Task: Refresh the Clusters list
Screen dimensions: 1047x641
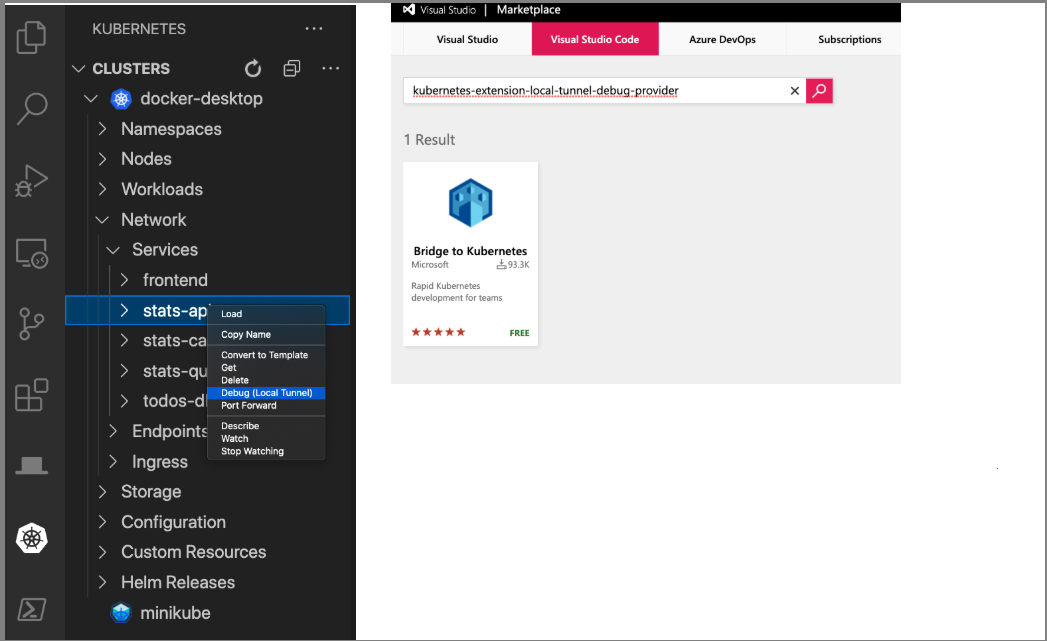Action: [x=253, y=69]
